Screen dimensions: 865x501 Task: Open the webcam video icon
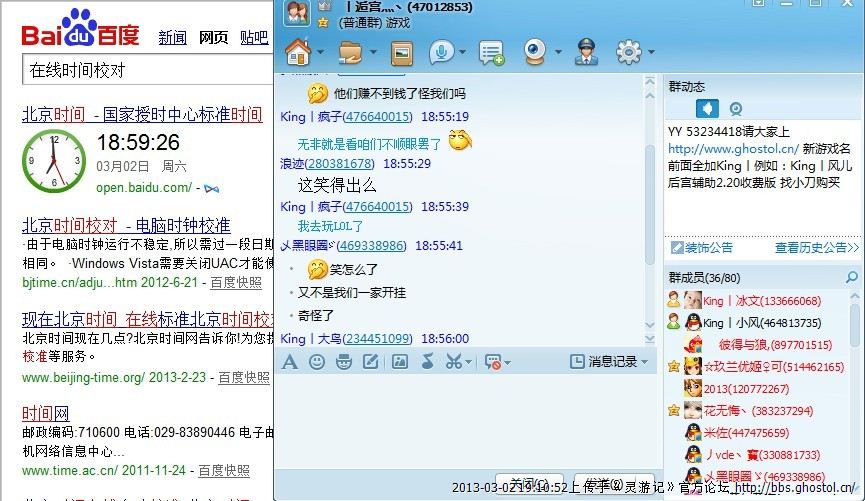coord(536,51)
